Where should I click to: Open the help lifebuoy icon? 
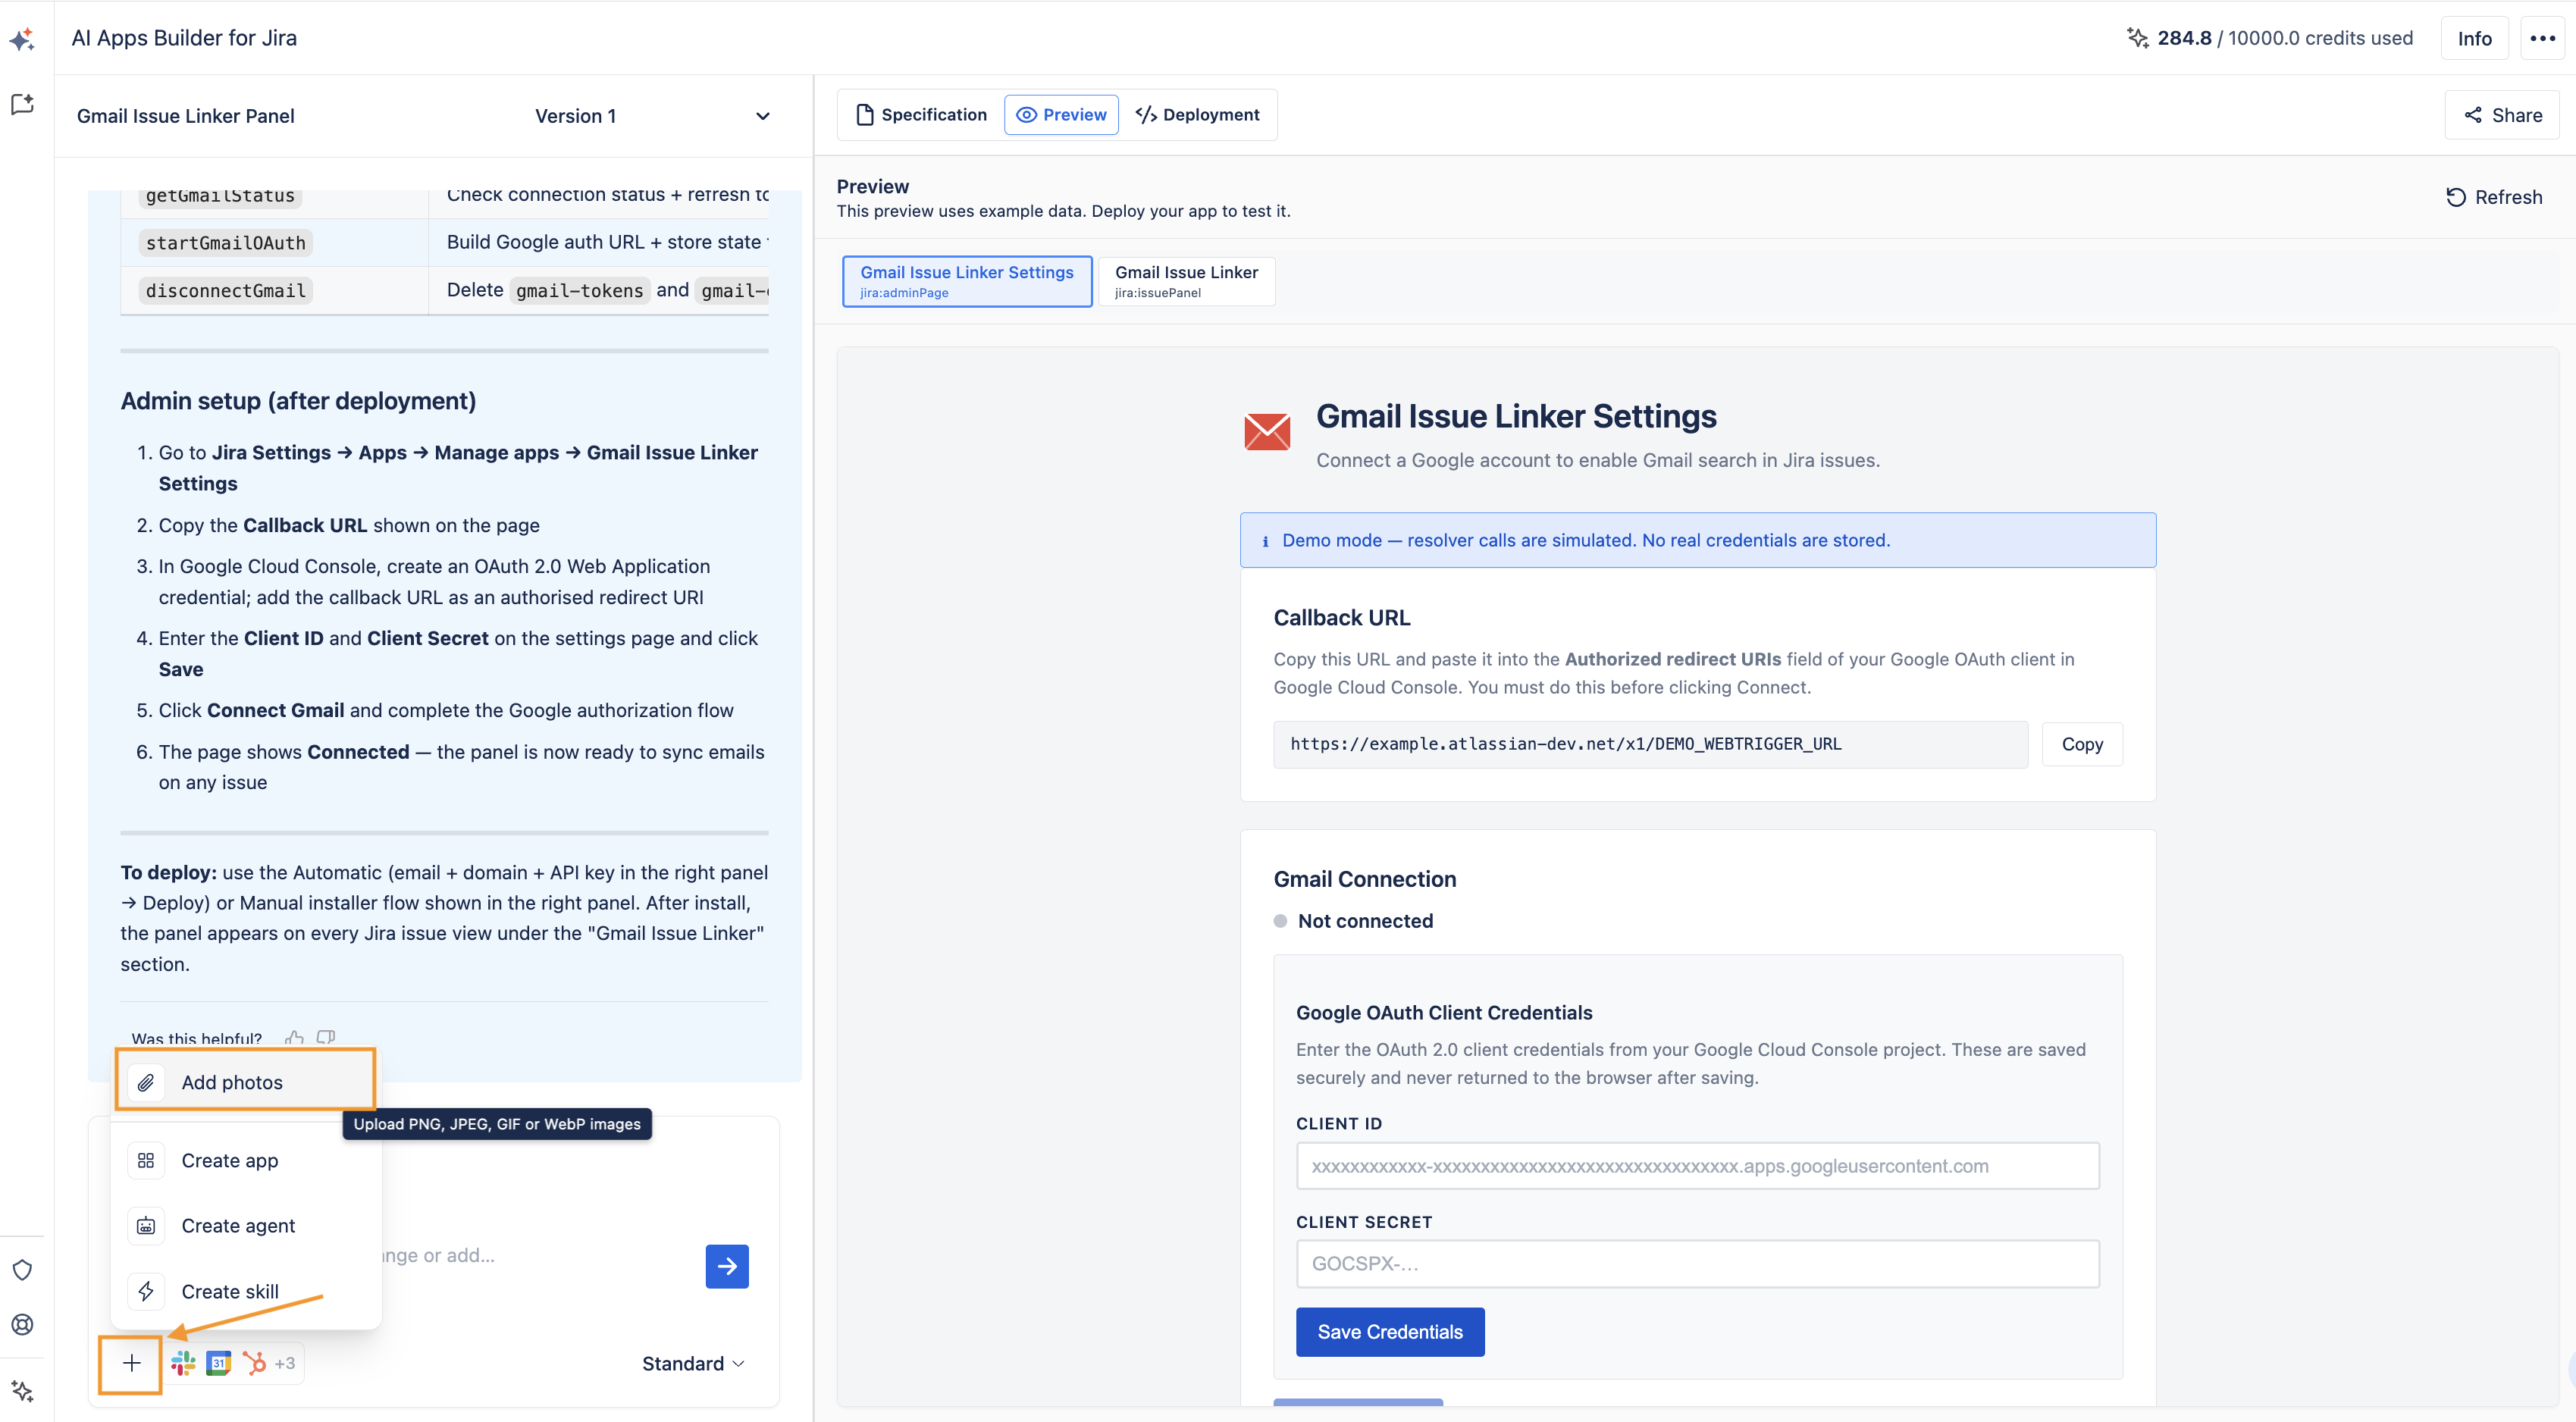point(22,1325)
